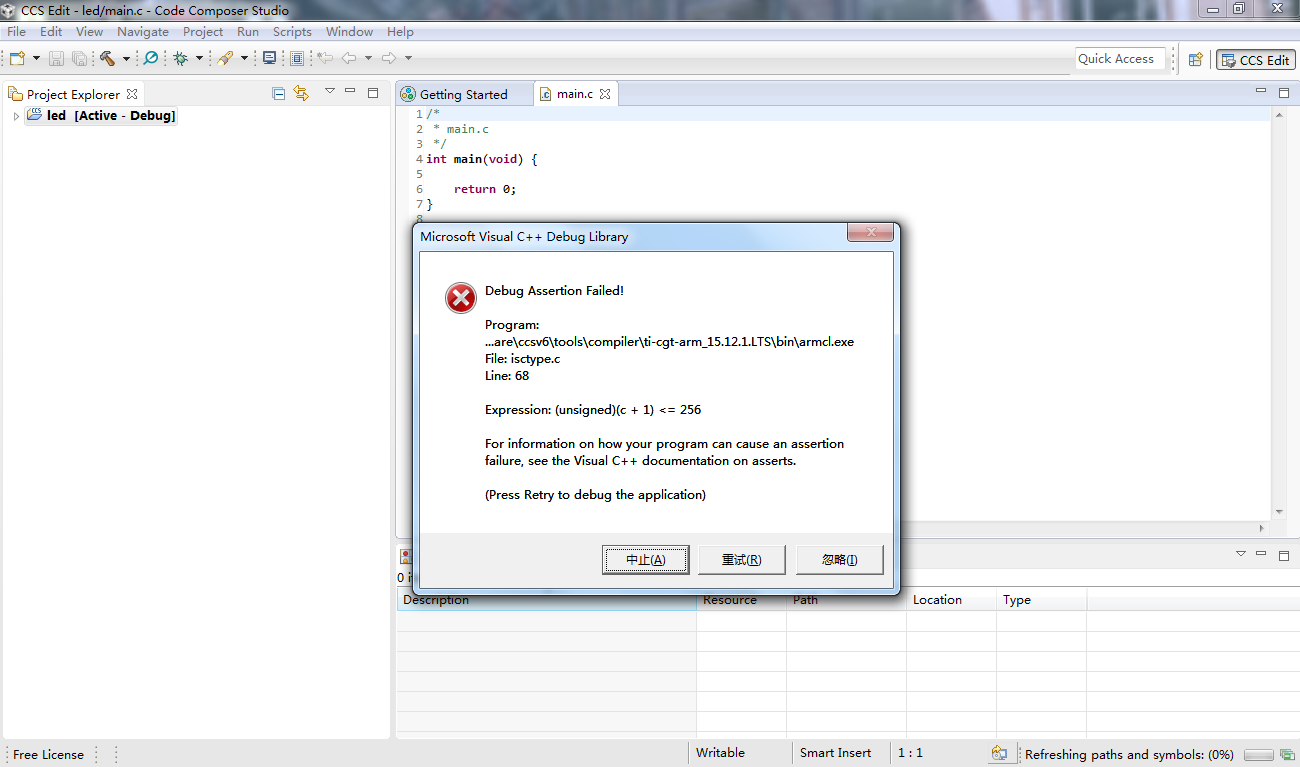Open the Navigate menu
The image size is (1300, 767).
point(143,32)
